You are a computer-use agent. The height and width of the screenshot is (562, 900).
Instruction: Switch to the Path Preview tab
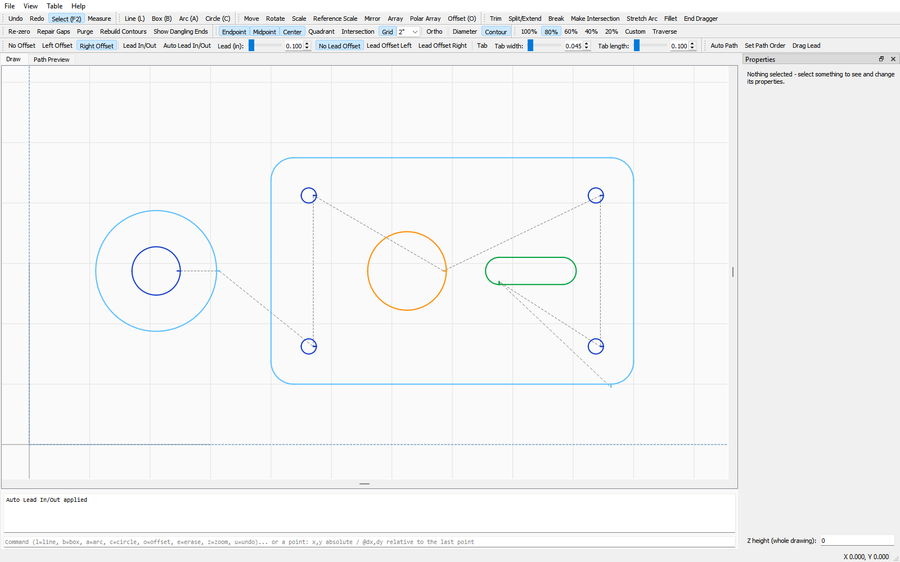(51, 59)
